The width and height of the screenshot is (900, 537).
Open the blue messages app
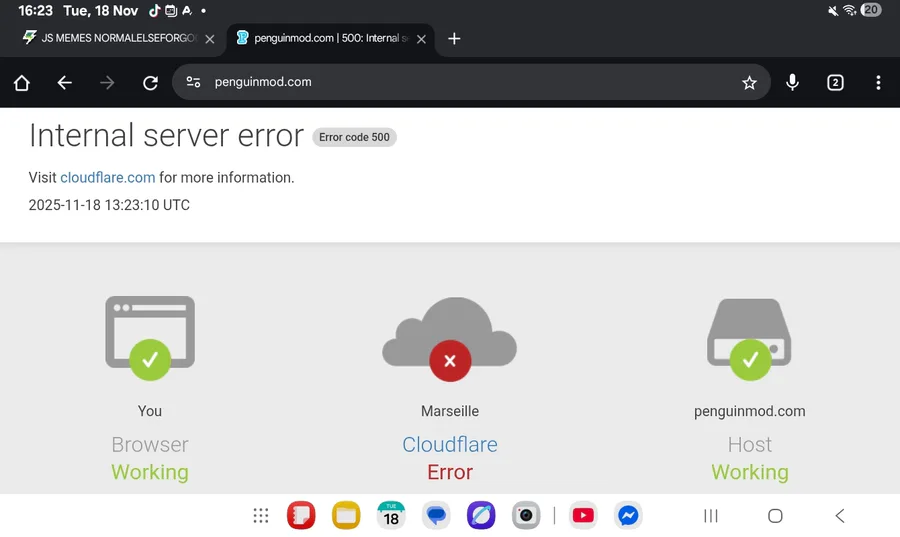pos(436,515)
